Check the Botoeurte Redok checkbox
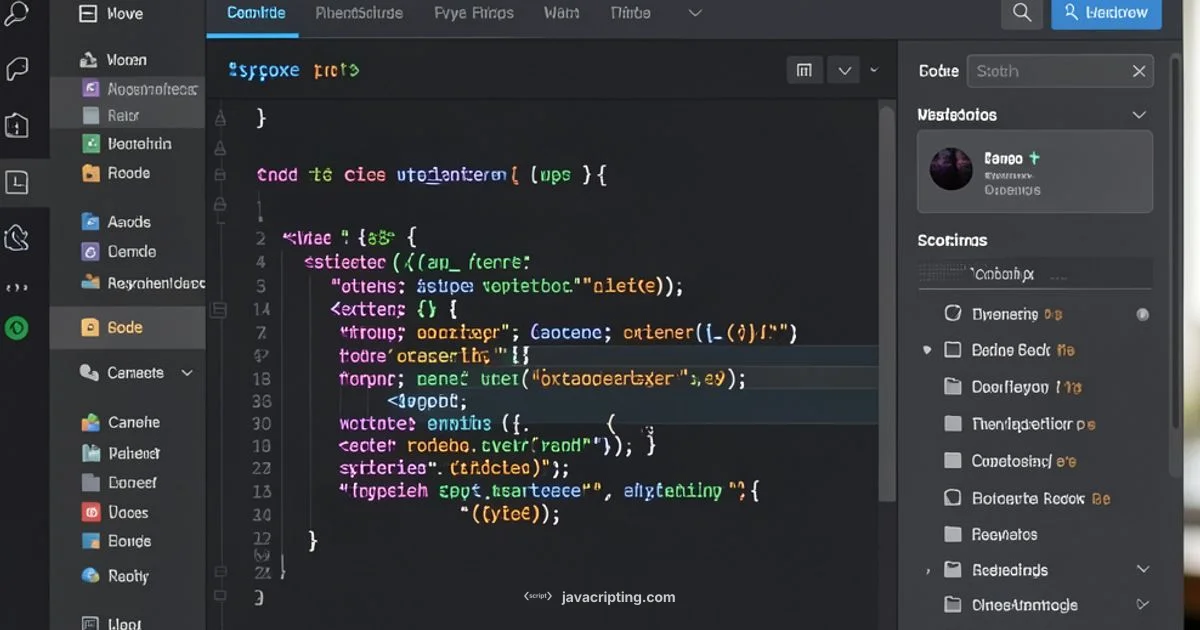The width and height of the screenshot is (1200, 630). (952, 497)
